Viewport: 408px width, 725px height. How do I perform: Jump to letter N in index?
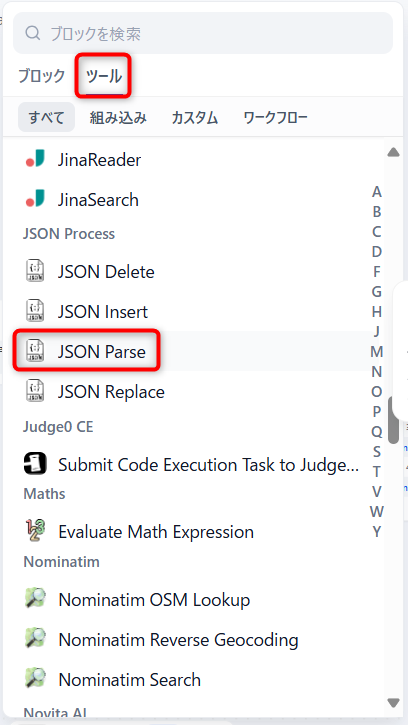(x=377, y=371)
